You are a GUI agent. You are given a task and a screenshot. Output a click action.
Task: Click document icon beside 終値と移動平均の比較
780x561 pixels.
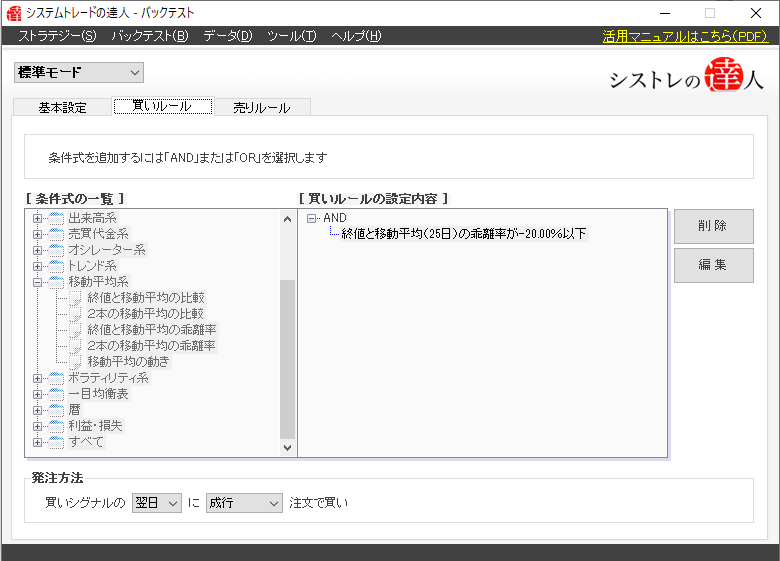pos(75,298)
